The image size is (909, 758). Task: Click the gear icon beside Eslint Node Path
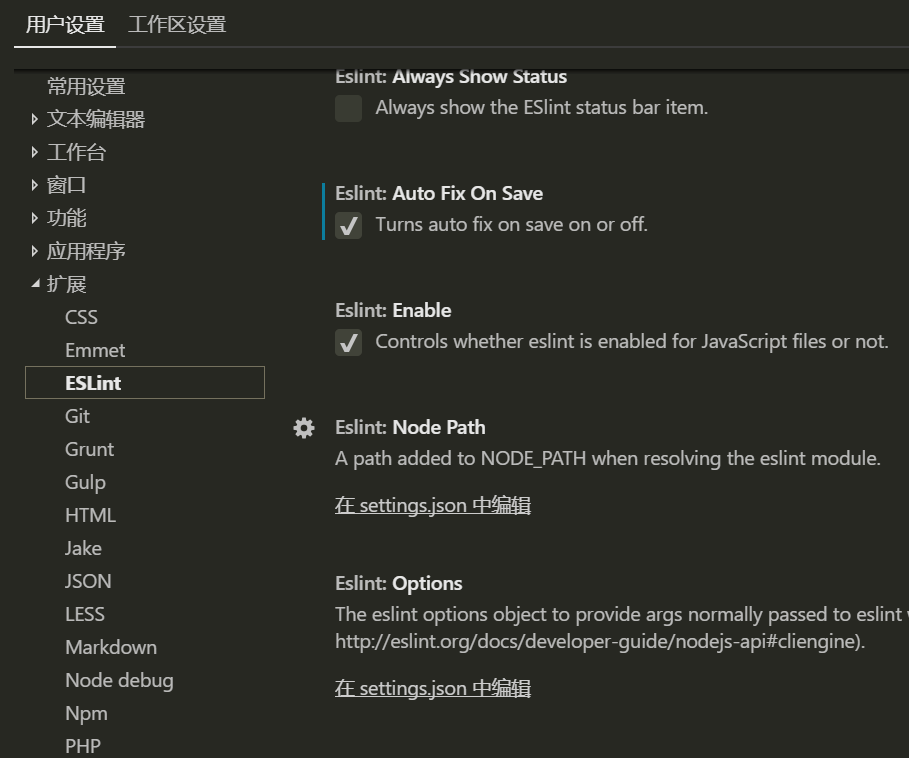click(304, 428)
